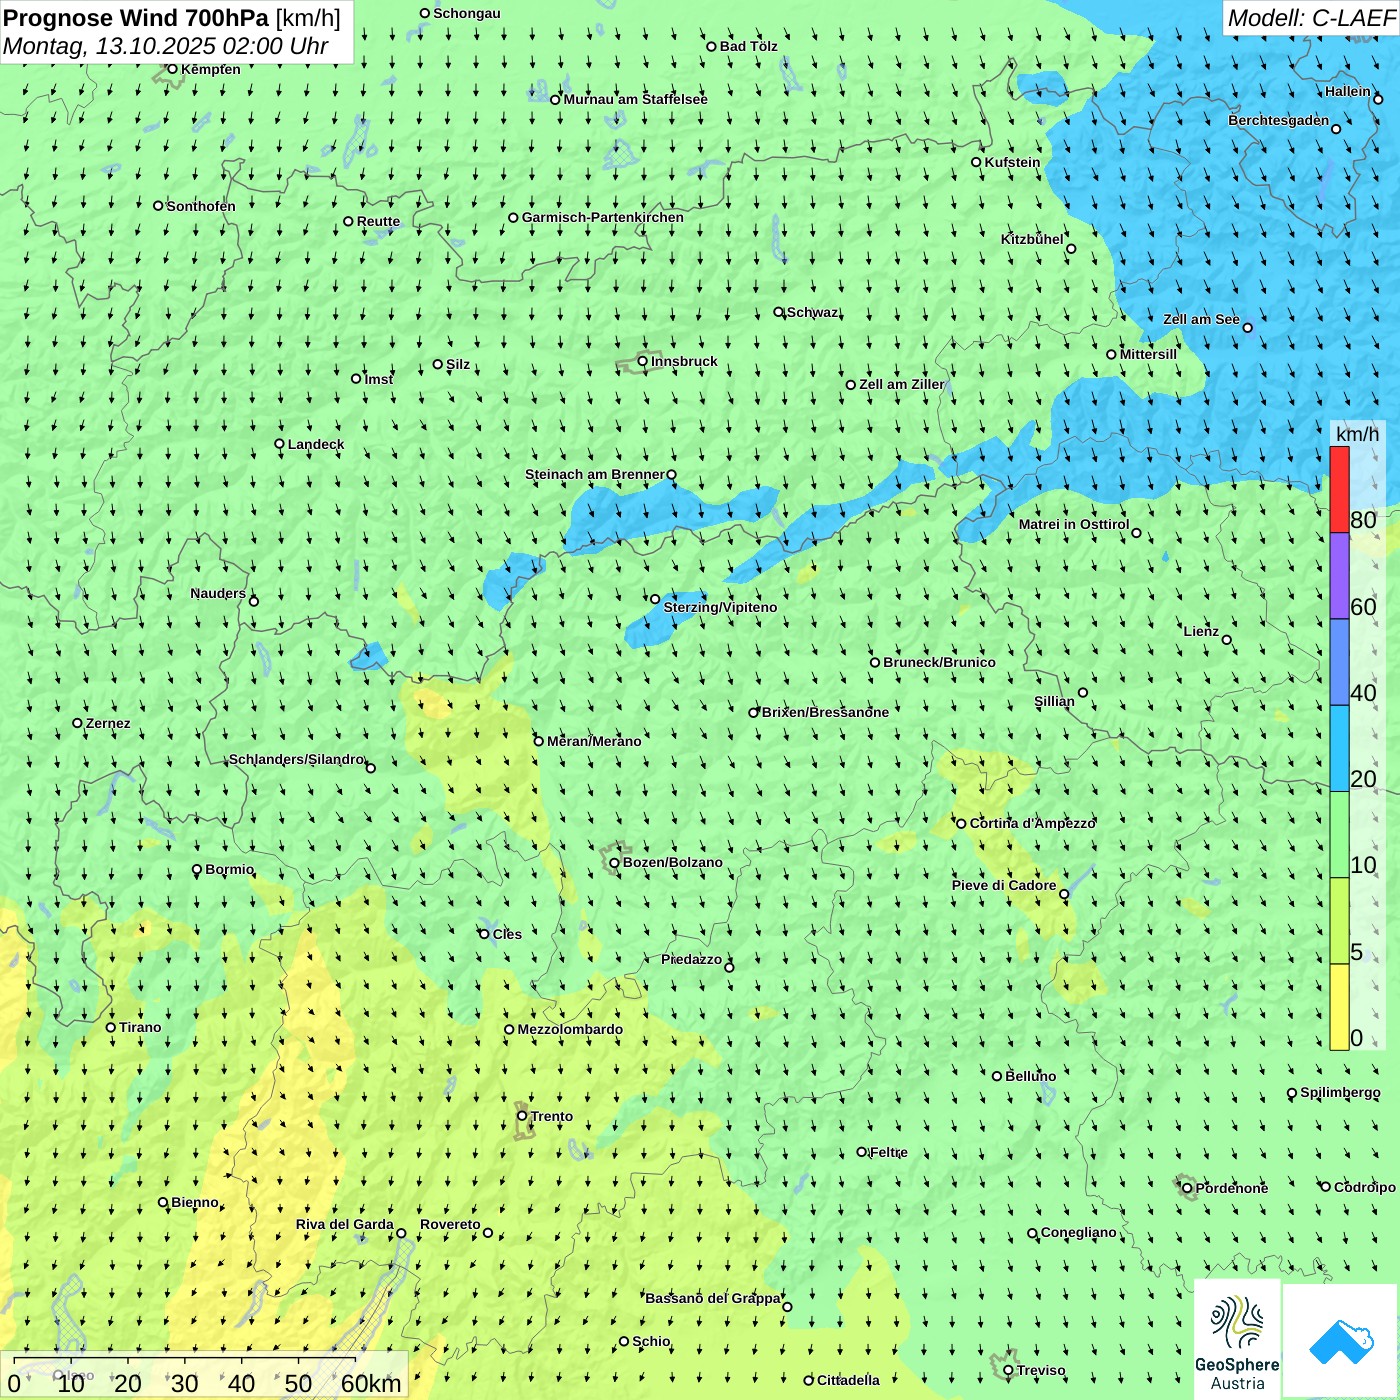Click the 'Modell: C-LAEF' label
Viewport: 1400px width, 1400px height.
1311,18
